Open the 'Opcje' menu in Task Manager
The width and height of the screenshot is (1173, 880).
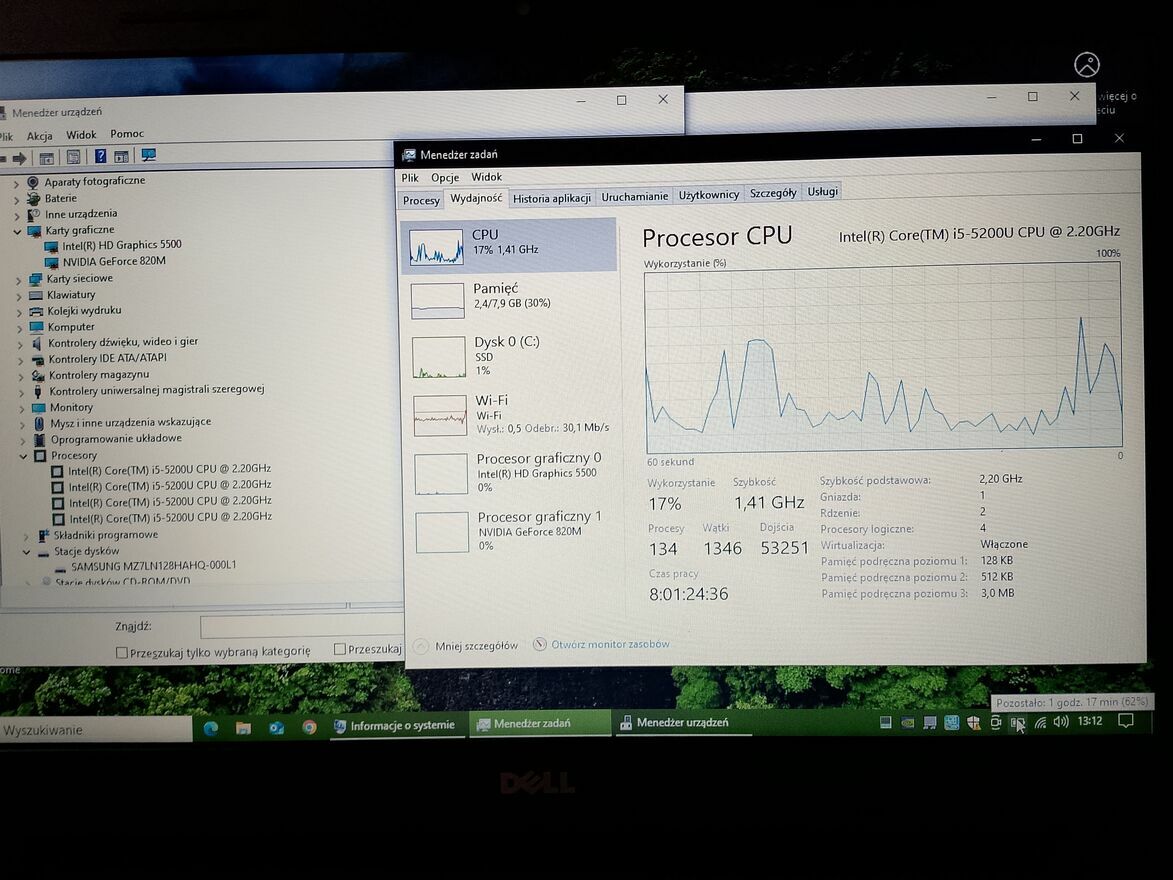tap(445, 177)
